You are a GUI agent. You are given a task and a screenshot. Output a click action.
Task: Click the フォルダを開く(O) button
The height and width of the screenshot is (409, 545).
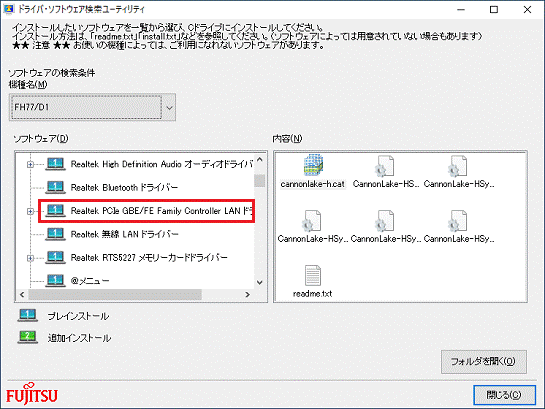[x=484, y=362]
